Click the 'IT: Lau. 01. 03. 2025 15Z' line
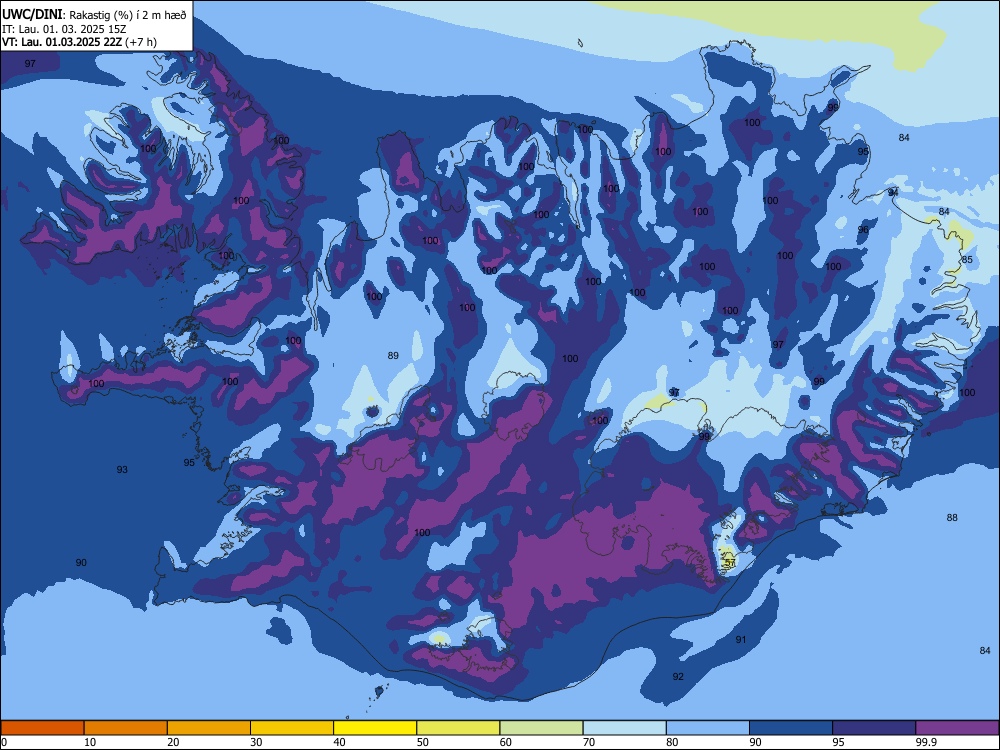Image resolution: width=1000 pixels, height=750 pixels. tap(64, 29)
